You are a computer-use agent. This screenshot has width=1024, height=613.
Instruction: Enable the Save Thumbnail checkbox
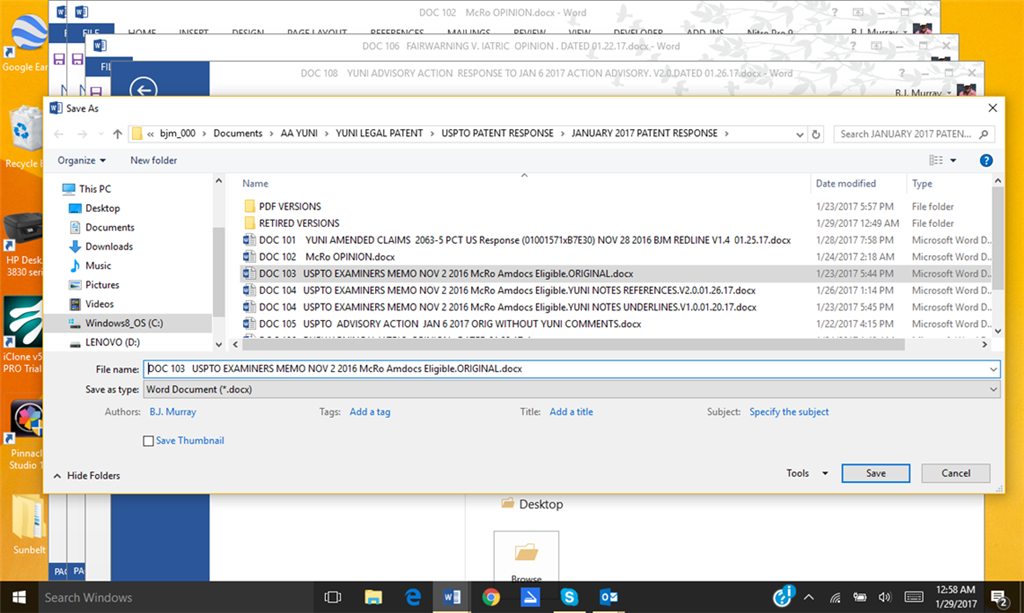coord(148,441)
